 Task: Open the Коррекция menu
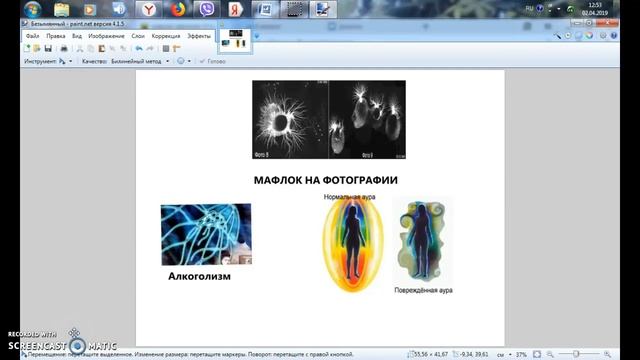point(166,36)
